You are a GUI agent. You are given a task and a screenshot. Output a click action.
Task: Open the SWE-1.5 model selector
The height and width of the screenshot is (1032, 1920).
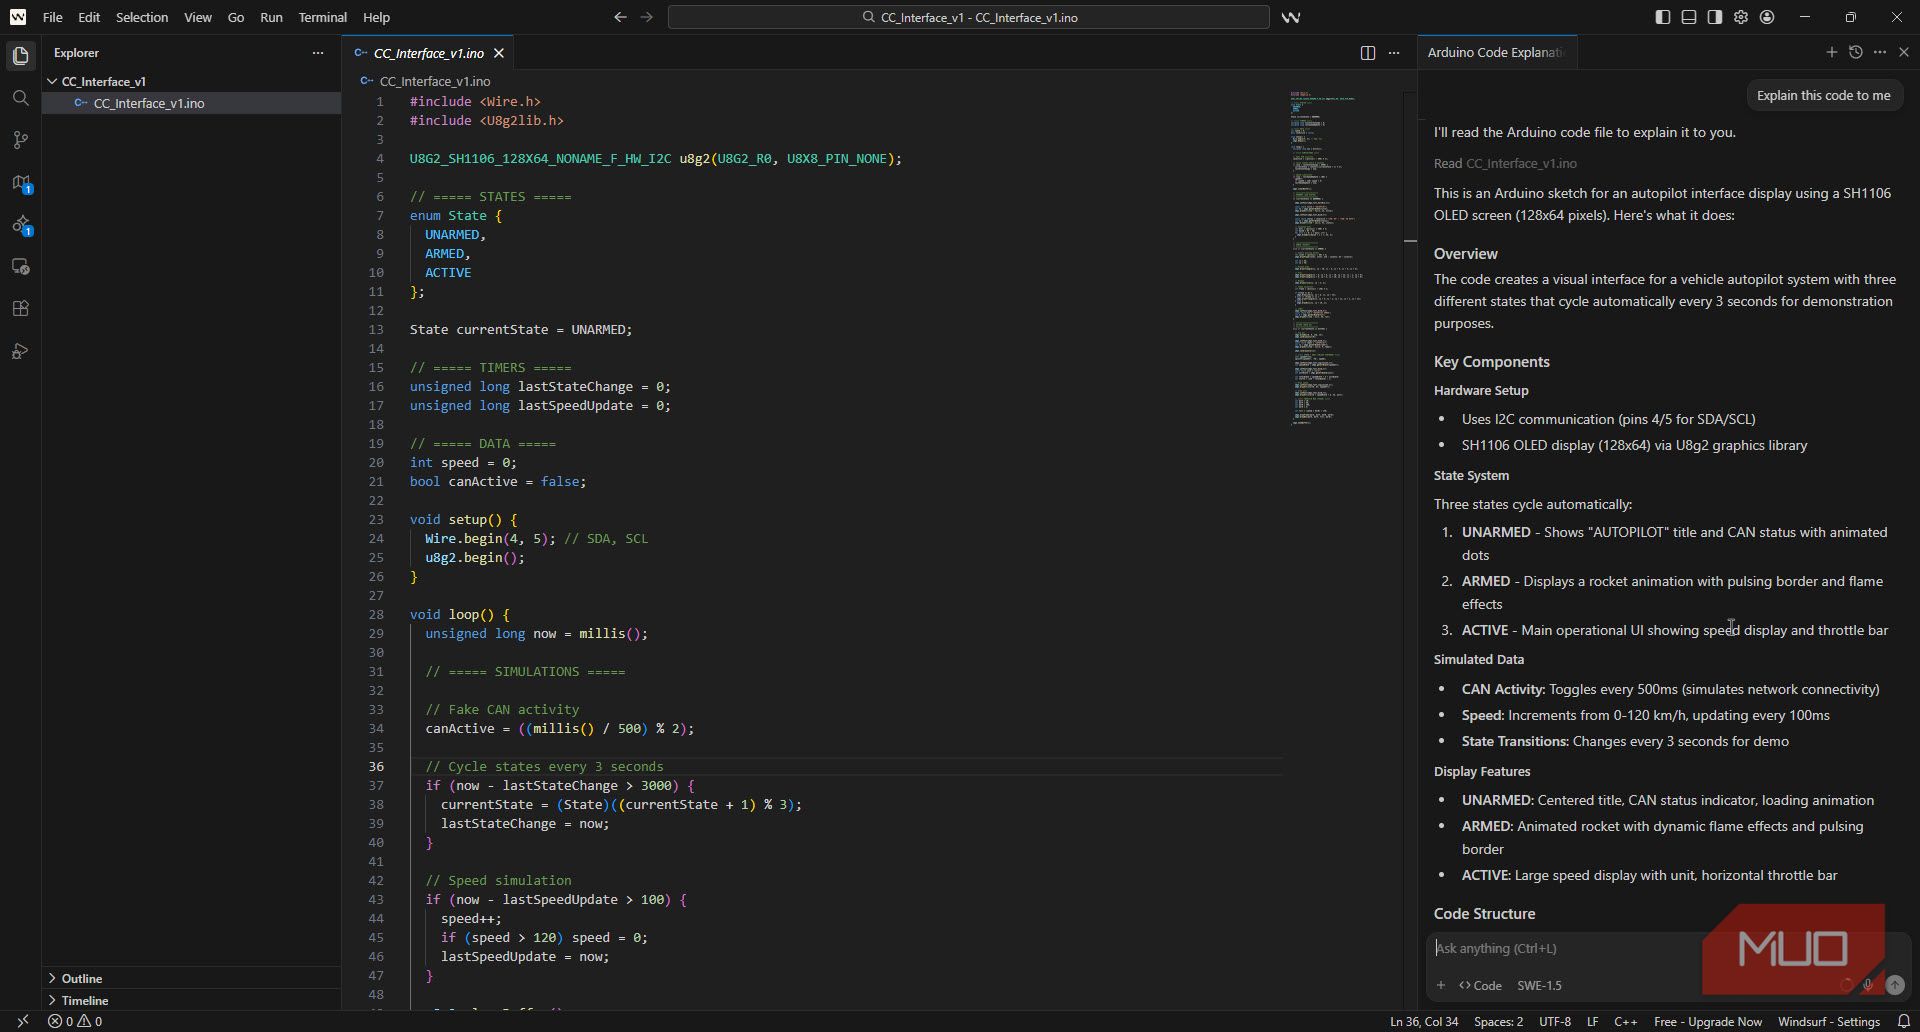(x=1539, y=985)
